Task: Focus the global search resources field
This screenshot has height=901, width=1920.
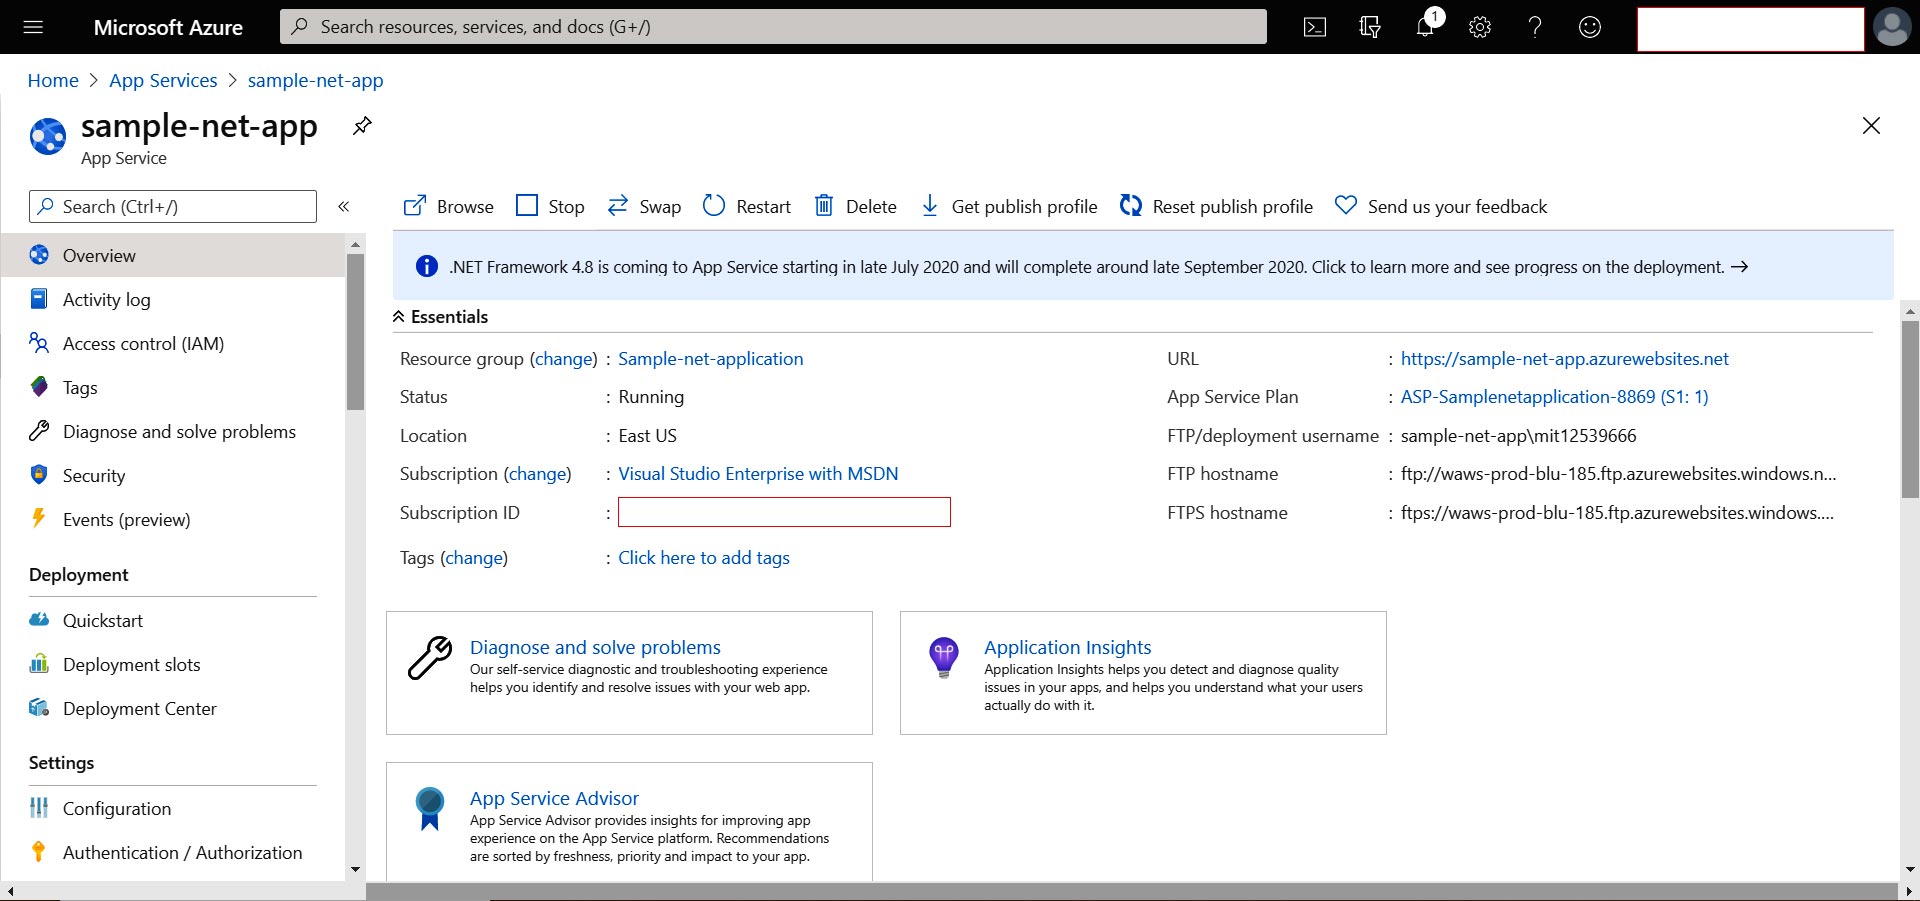Action: [773, 27]
